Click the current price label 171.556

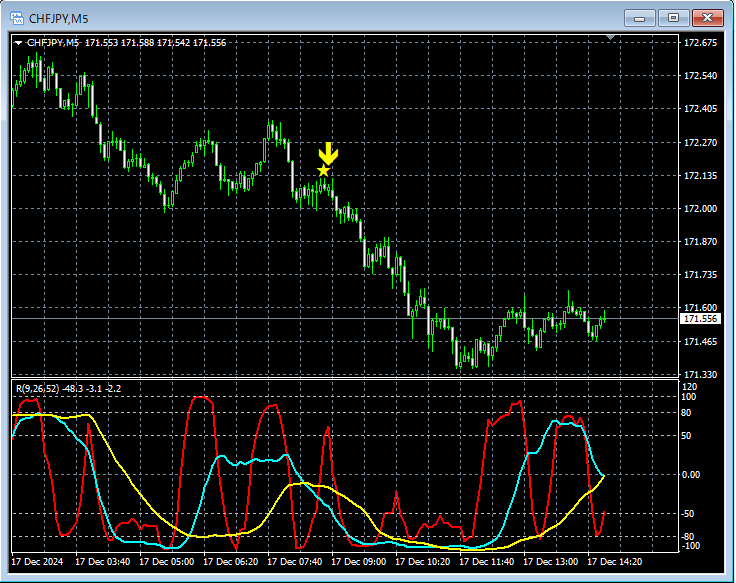point(700,319)
